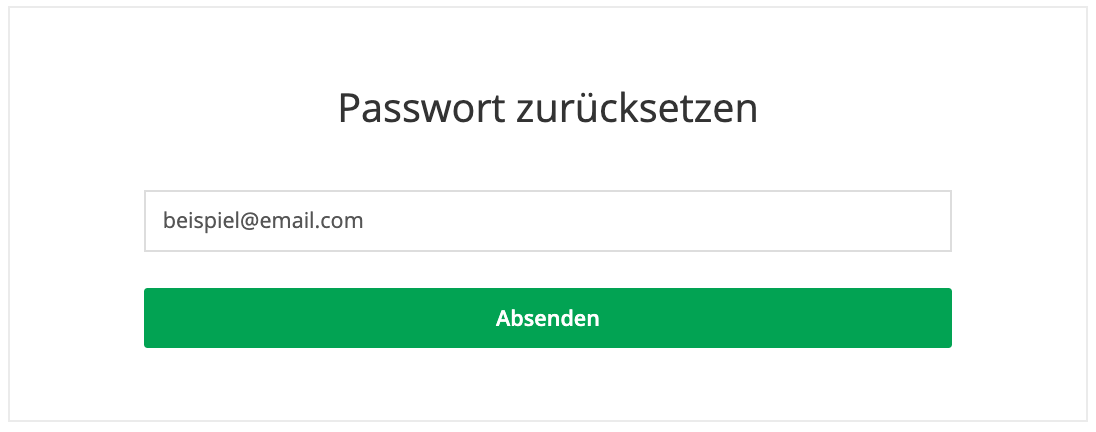Select the reset form title text

547,108
